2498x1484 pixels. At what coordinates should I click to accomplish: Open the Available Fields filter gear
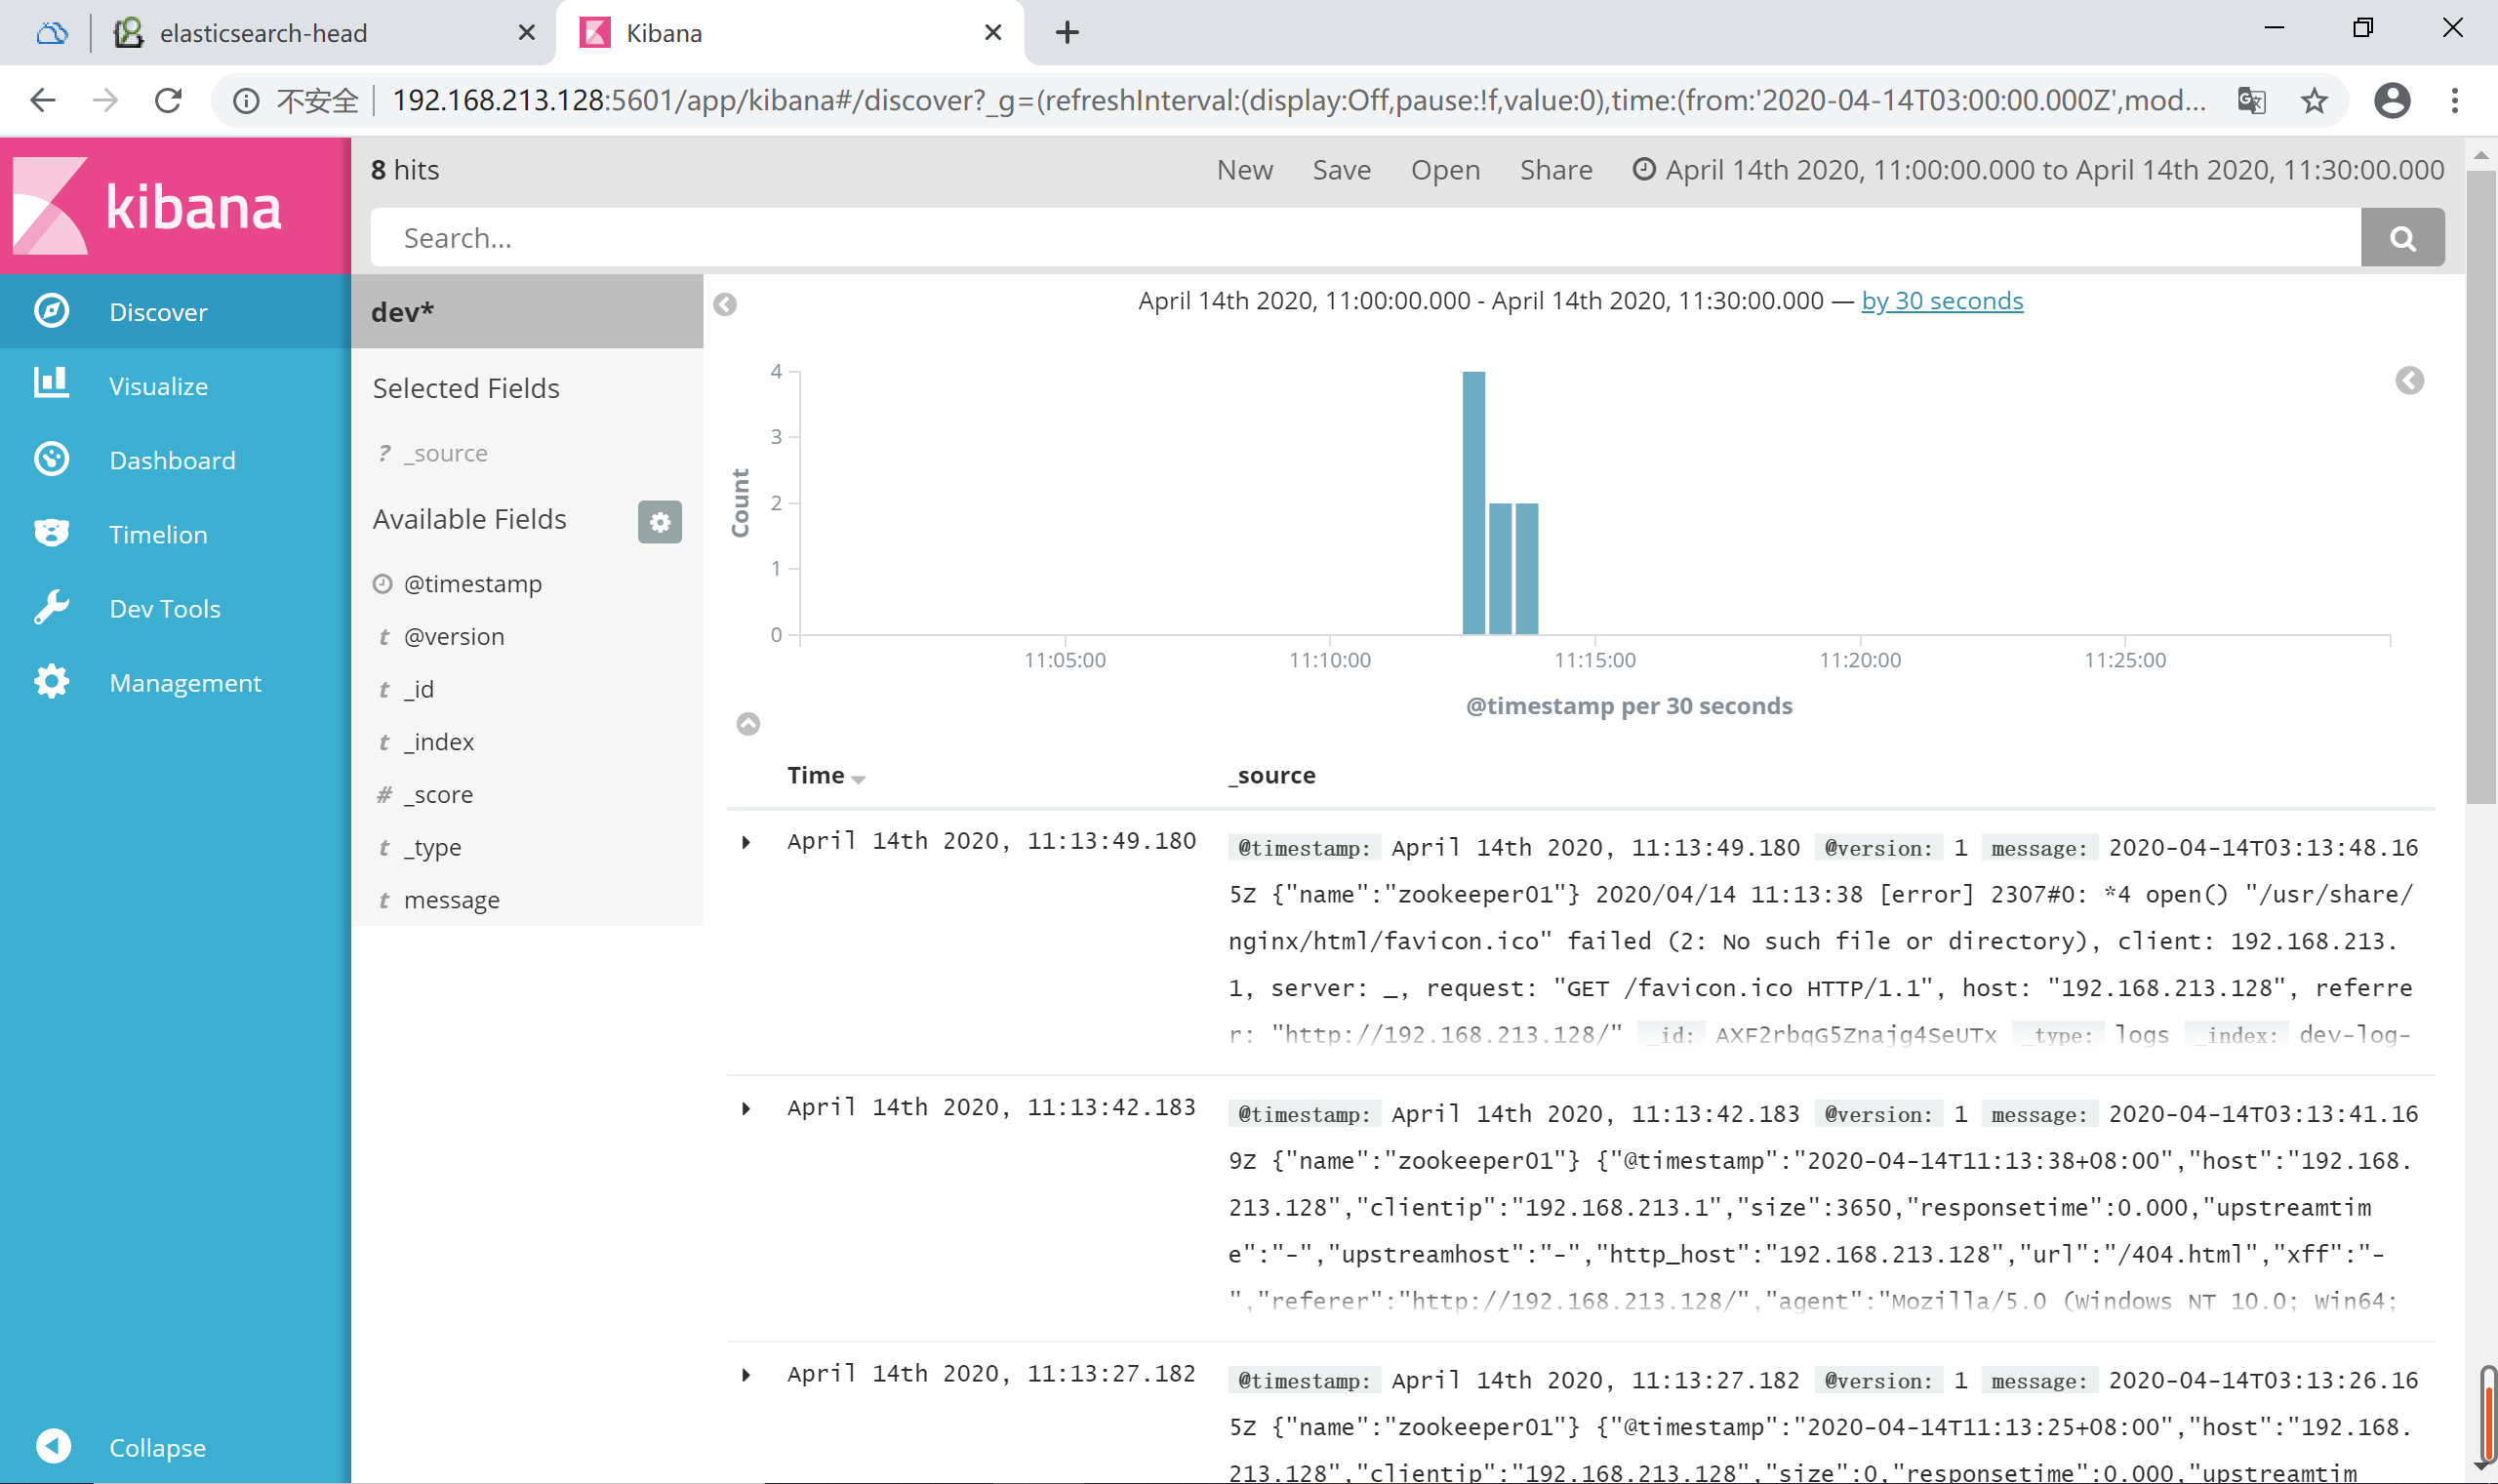(x=660, y=522)
